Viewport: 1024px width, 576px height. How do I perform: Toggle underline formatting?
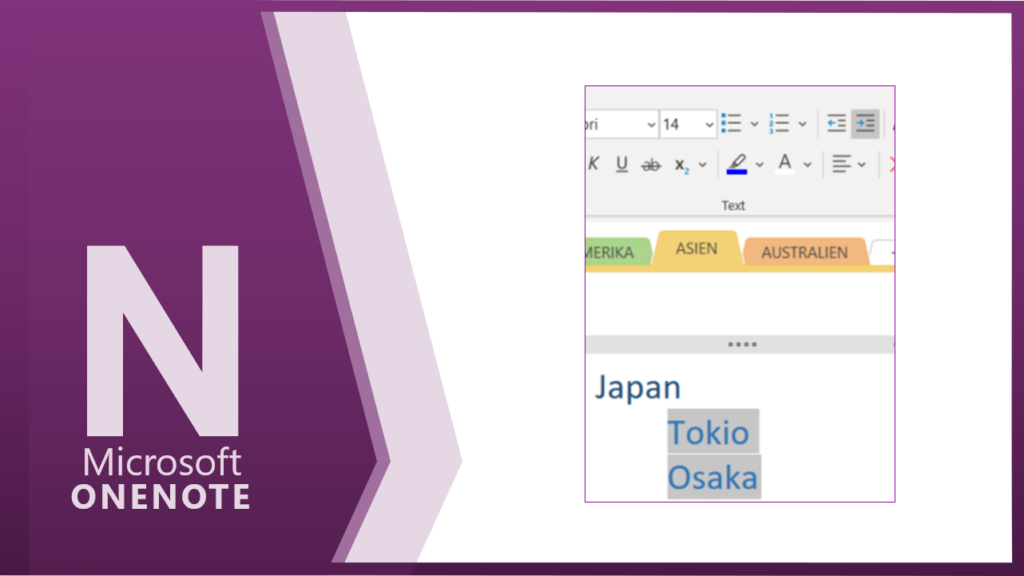coord(621,164)
